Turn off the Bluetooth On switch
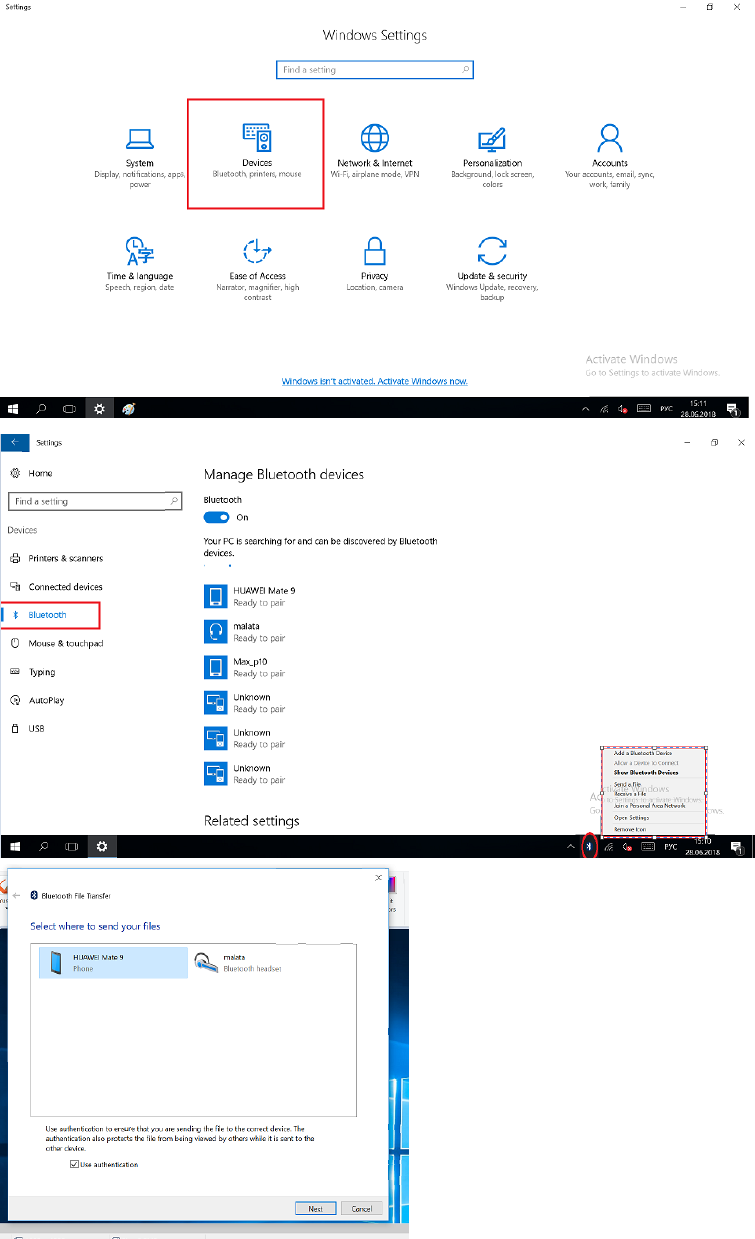The image size is (755, 1239). click(x=216, y=517)
